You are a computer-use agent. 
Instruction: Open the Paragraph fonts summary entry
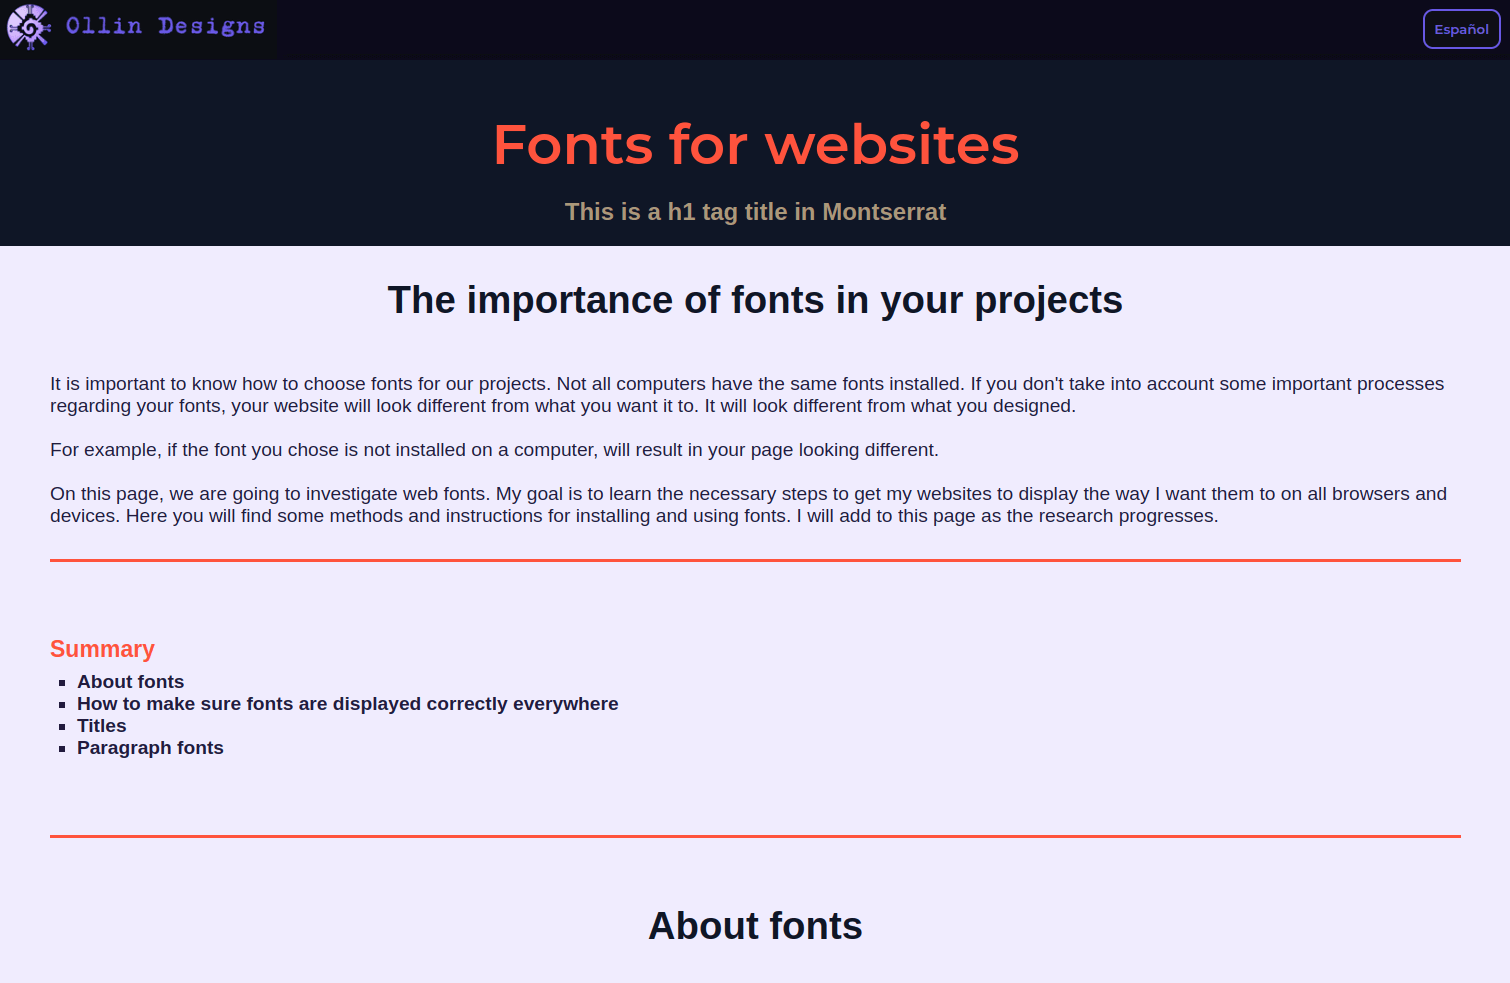pos(150,747)
